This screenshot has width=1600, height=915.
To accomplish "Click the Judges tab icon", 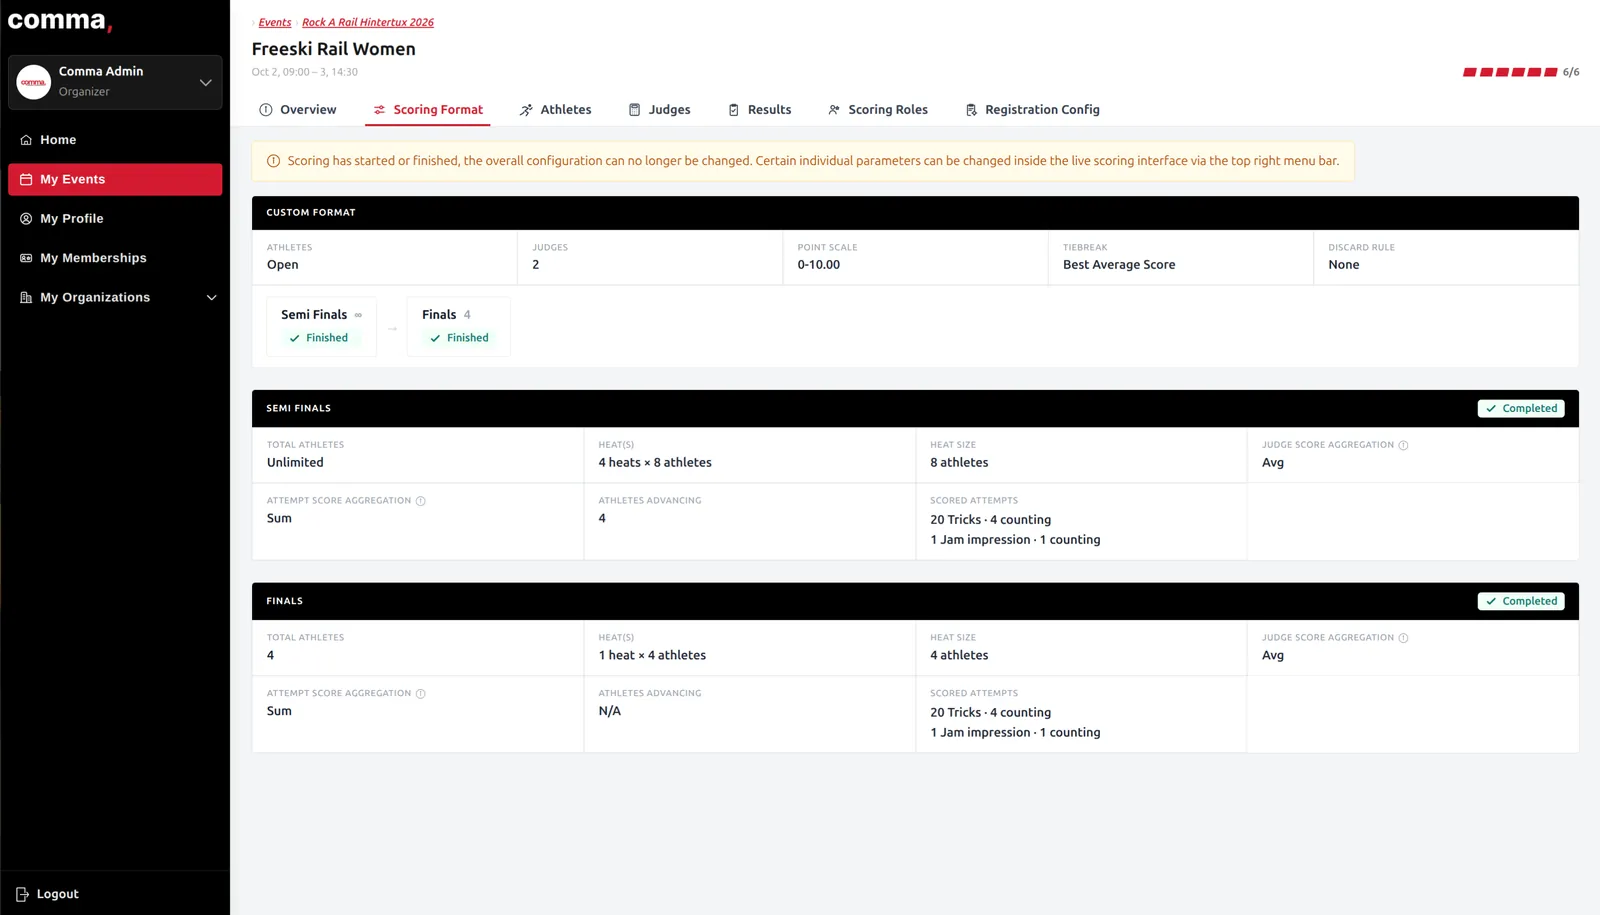I will pyautogui.click(x=634, y=110).
